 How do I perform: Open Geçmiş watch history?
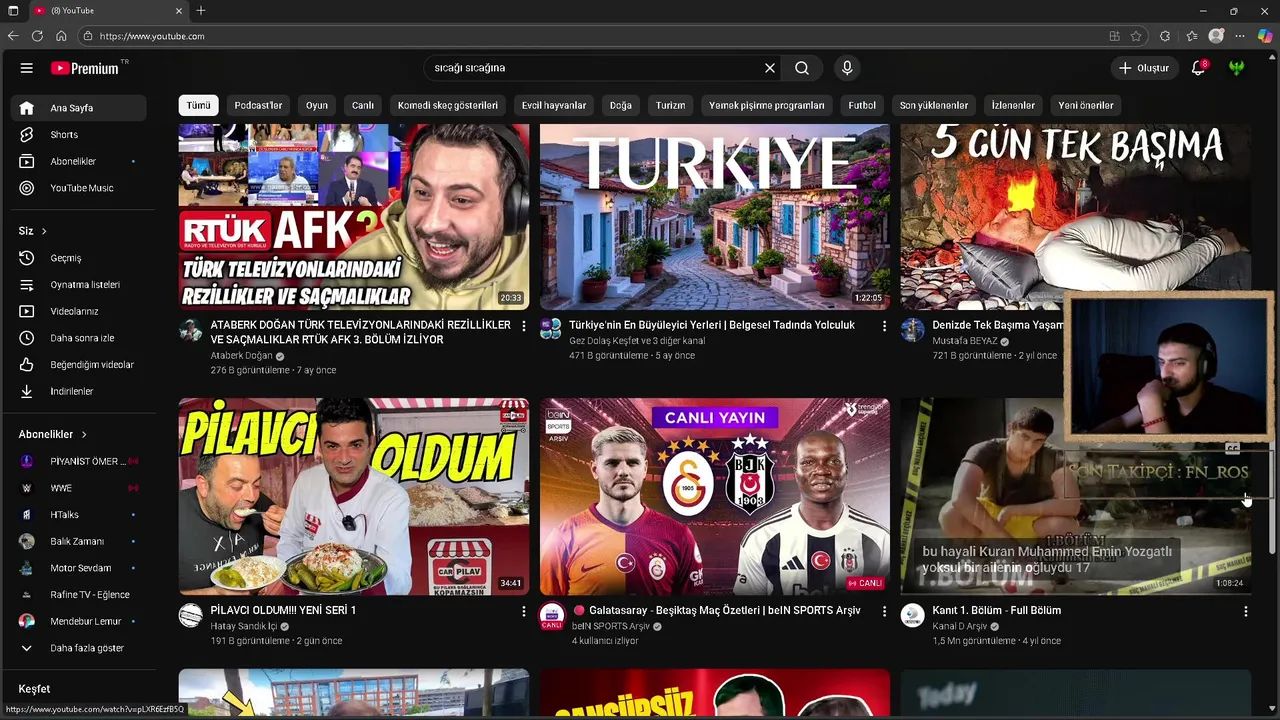coord(80,258)
